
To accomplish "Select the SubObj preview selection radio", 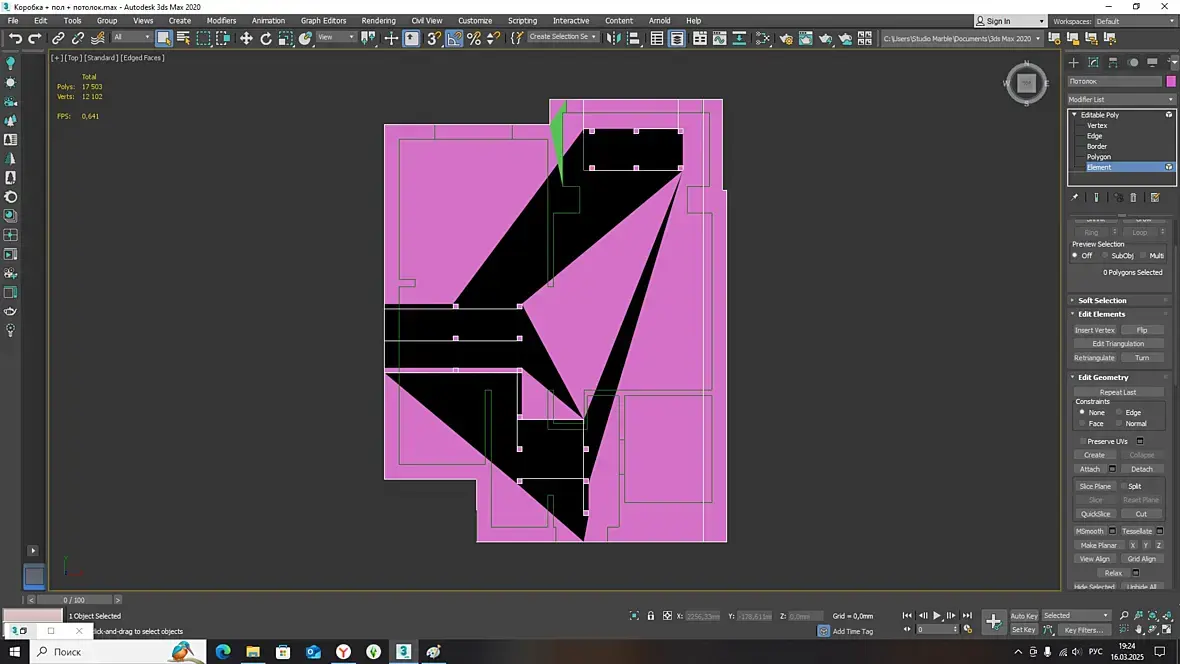I will (1105, 256).
